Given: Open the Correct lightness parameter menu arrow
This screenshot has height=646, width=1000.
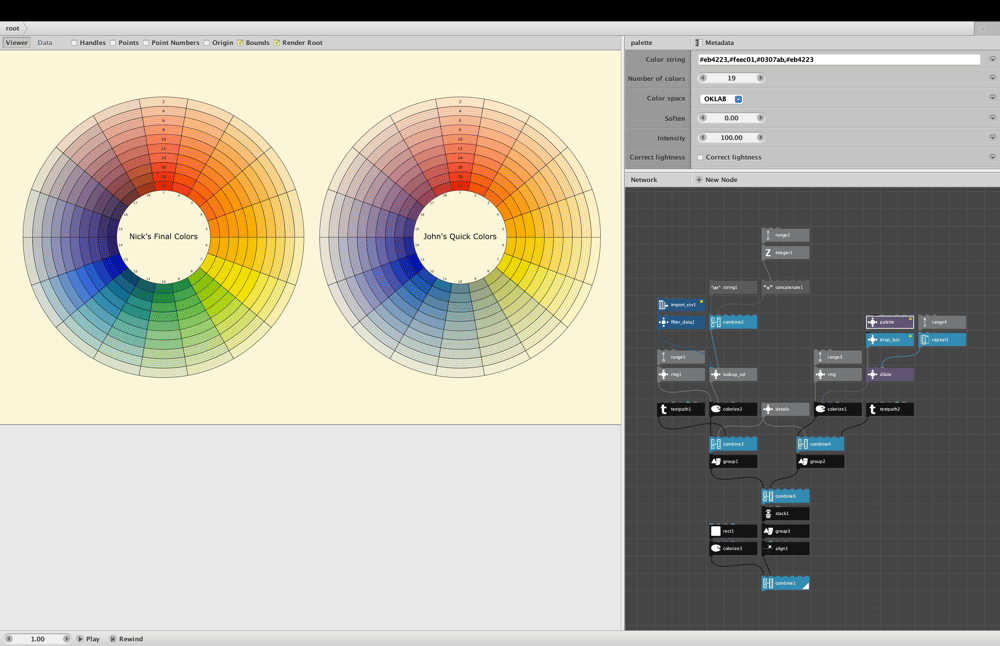Looking at the screenshot, I should (x=992, y=157).
